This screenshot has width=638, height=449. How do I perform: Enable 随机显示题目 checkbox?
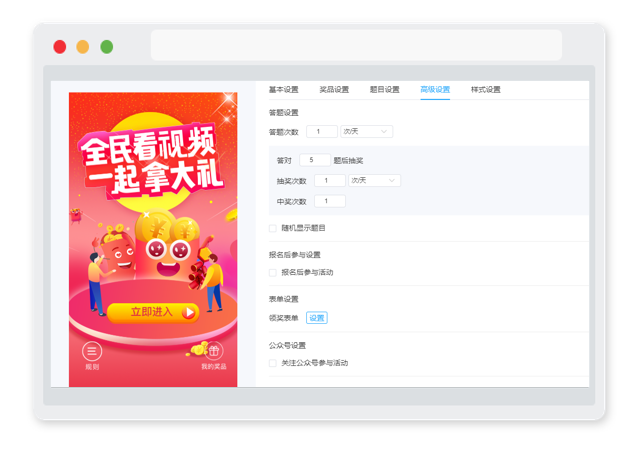click(x=273, y=228)
